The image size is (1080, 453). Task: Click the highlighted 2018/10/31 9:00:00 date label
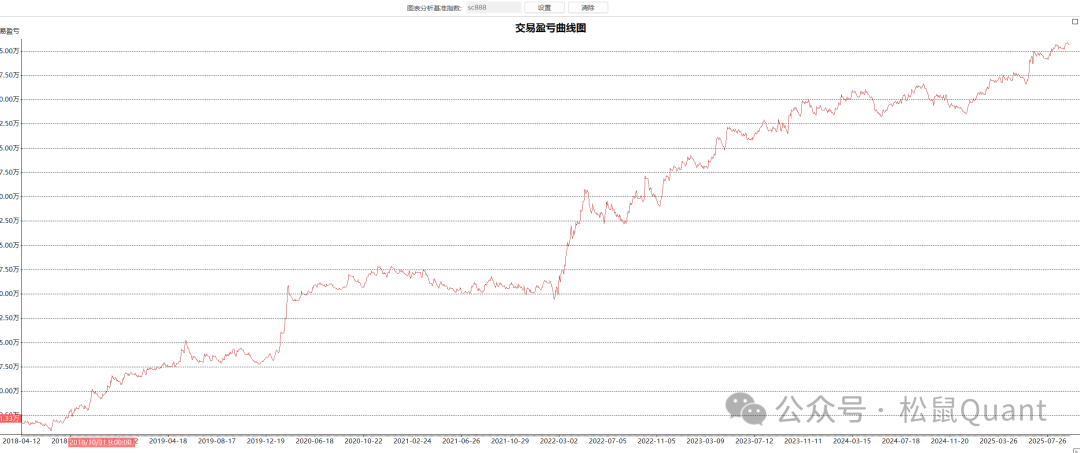pos(101,440)
